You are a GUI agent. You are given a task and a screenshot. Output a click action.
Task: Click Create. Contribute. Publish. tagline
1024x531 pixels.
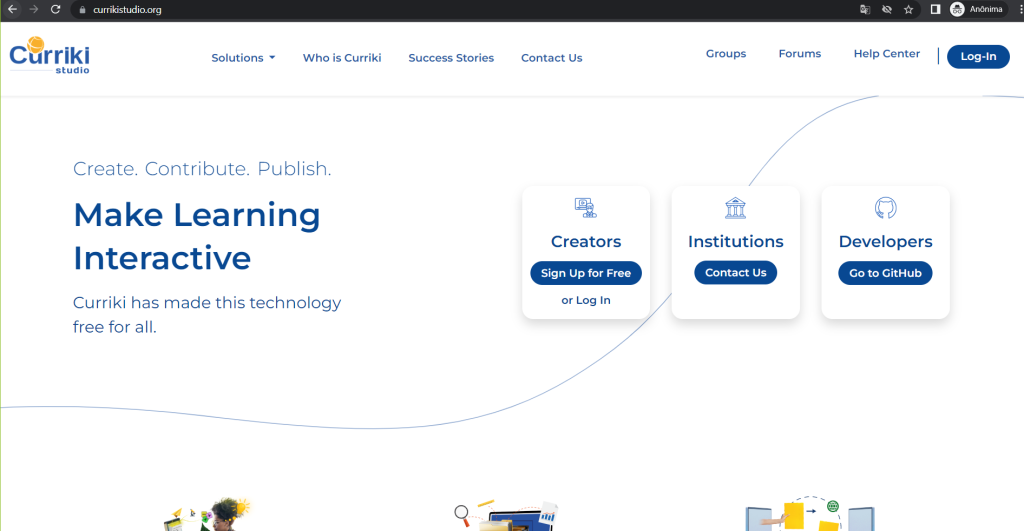pos(202,169)
